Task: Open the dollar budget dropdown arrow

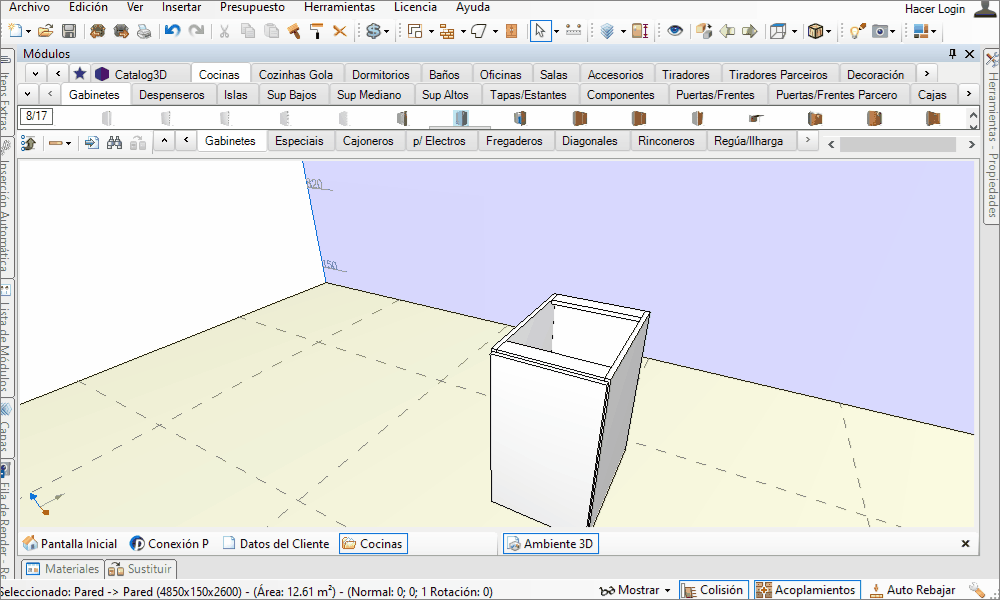Action: click(386, 31)
